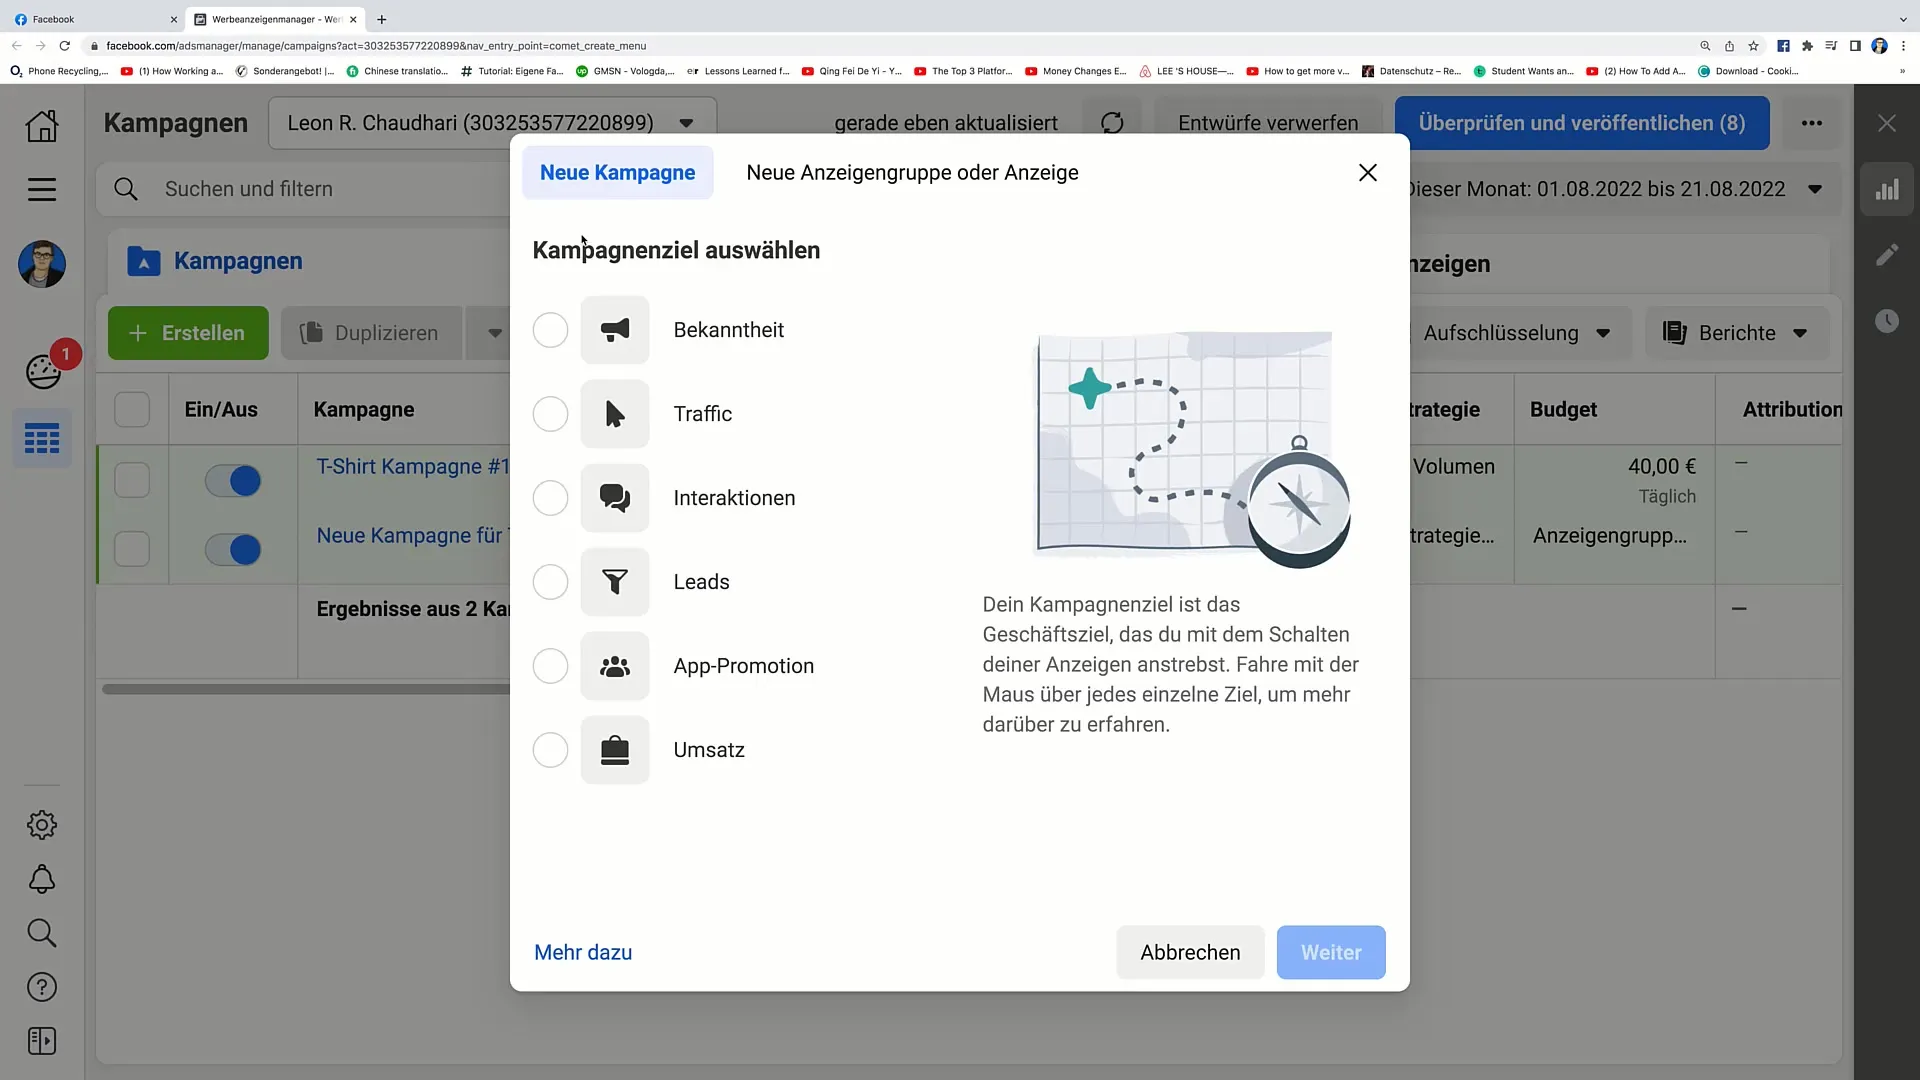The height and width of the screenshot is (1080, 1920).
Task: Reload the page in browser toolbar
Action: (x=65, y=46)
